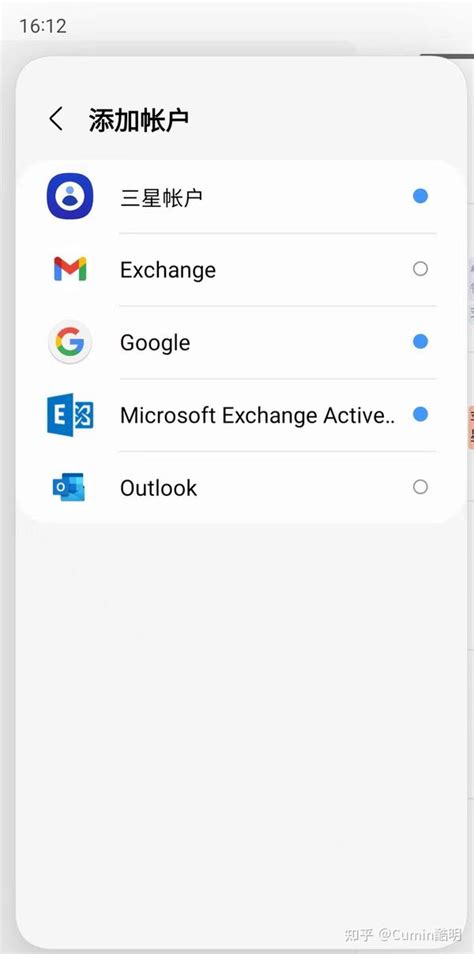Screen dimensions: 474x954
Task: Select the empty radio circle for Outlook
Action: (420, 487)
